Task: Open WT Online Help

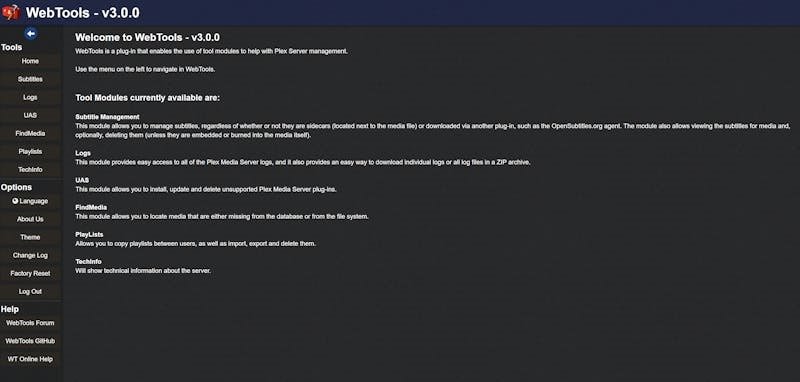Action: [x=30, y=359]
